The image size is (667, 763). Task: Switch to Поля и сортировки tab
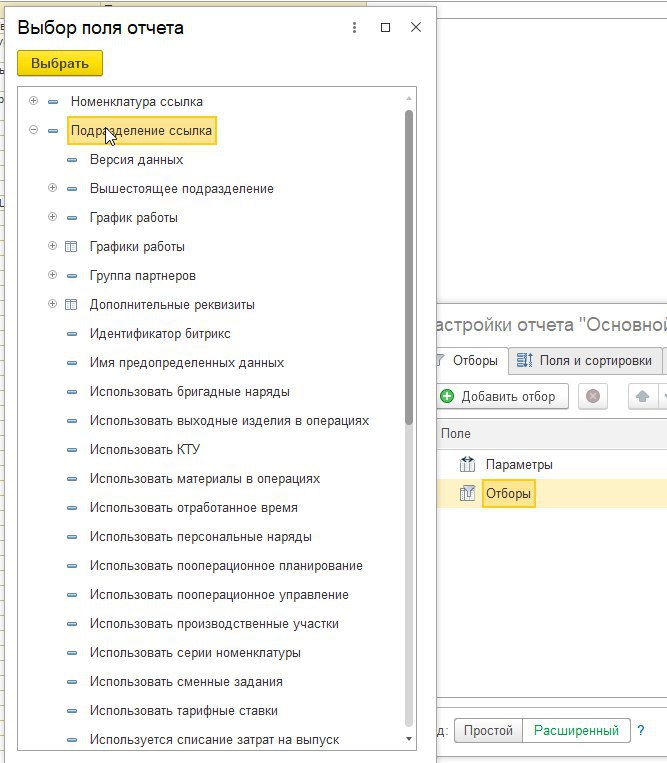pos(585,361)
